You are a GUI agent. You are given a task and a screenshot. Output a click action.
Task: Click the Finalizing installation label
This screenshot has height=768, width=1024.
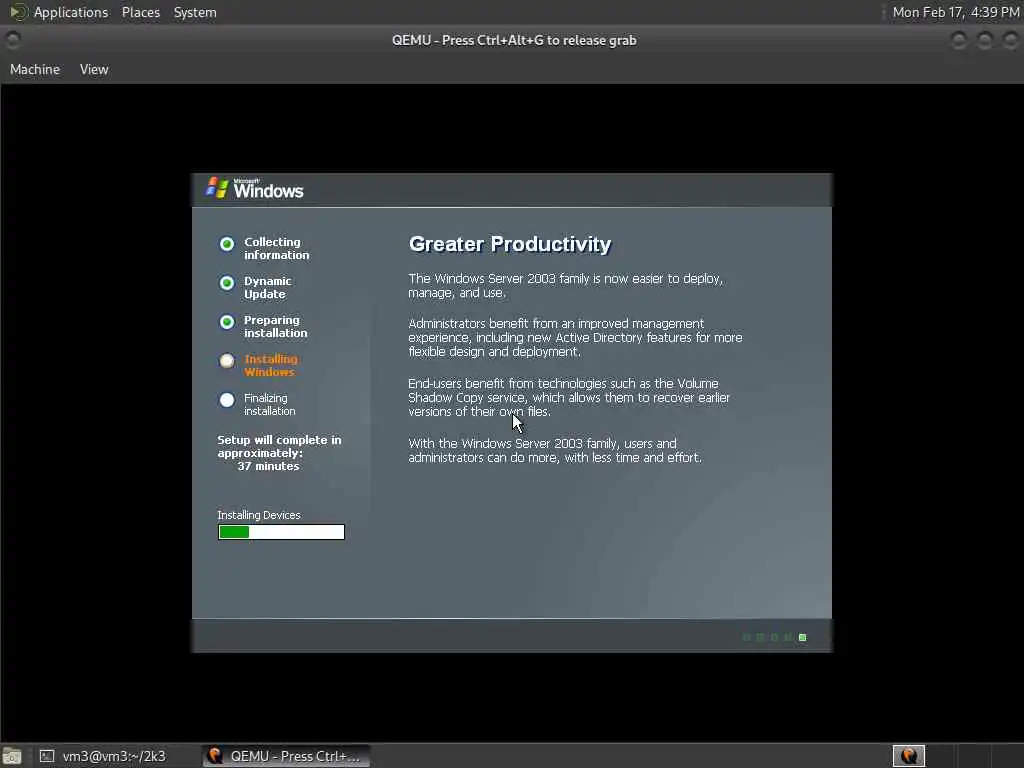tap(270, 404)
